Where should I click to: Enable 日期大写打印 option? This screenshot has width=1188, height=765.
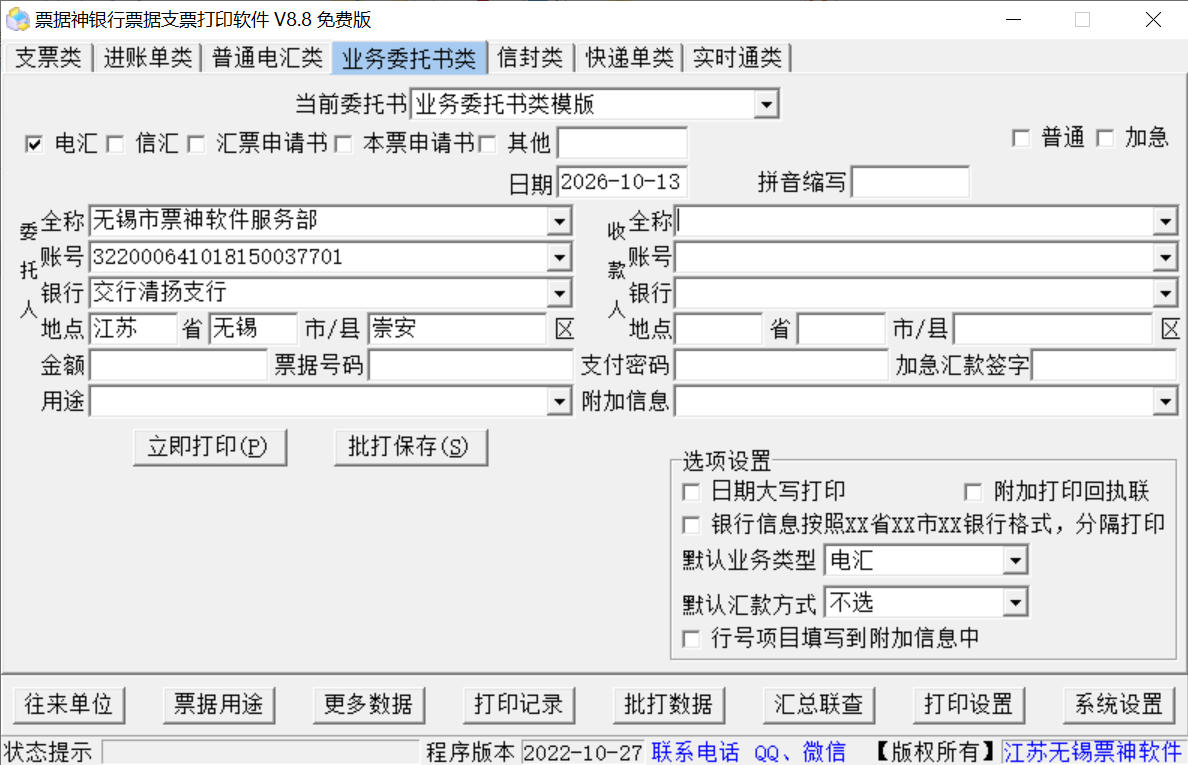[691, 492]
